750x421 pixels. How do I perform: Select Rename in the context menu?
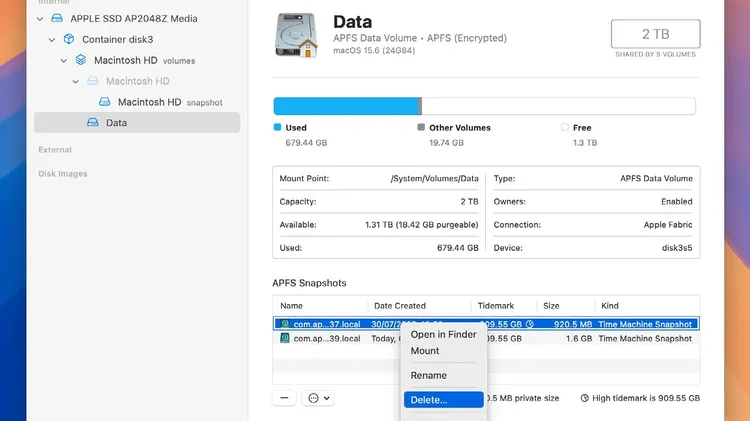coord(428,375)
